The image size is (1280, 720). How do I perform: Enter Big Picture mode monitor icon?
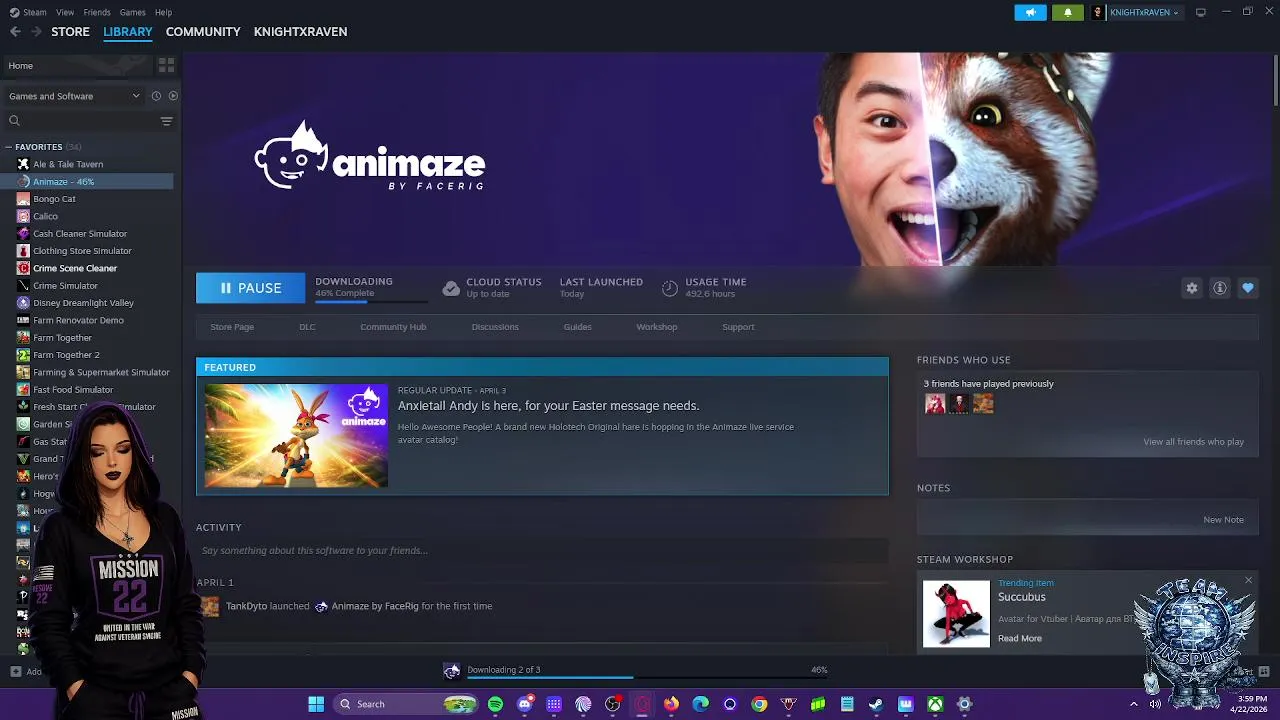1201,12
